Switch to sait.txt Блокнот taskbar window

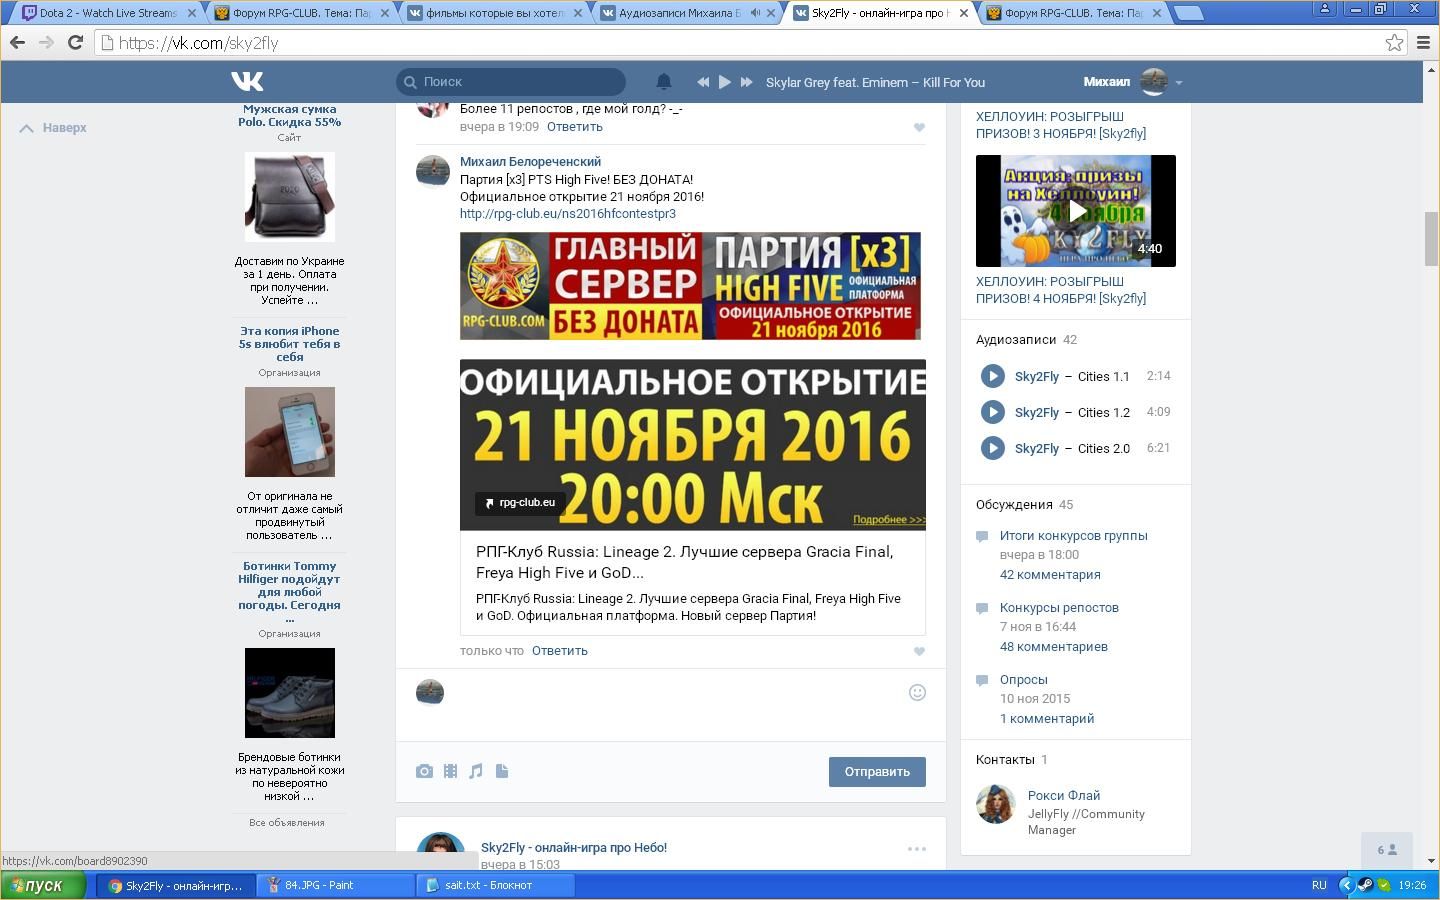[496, 885]
